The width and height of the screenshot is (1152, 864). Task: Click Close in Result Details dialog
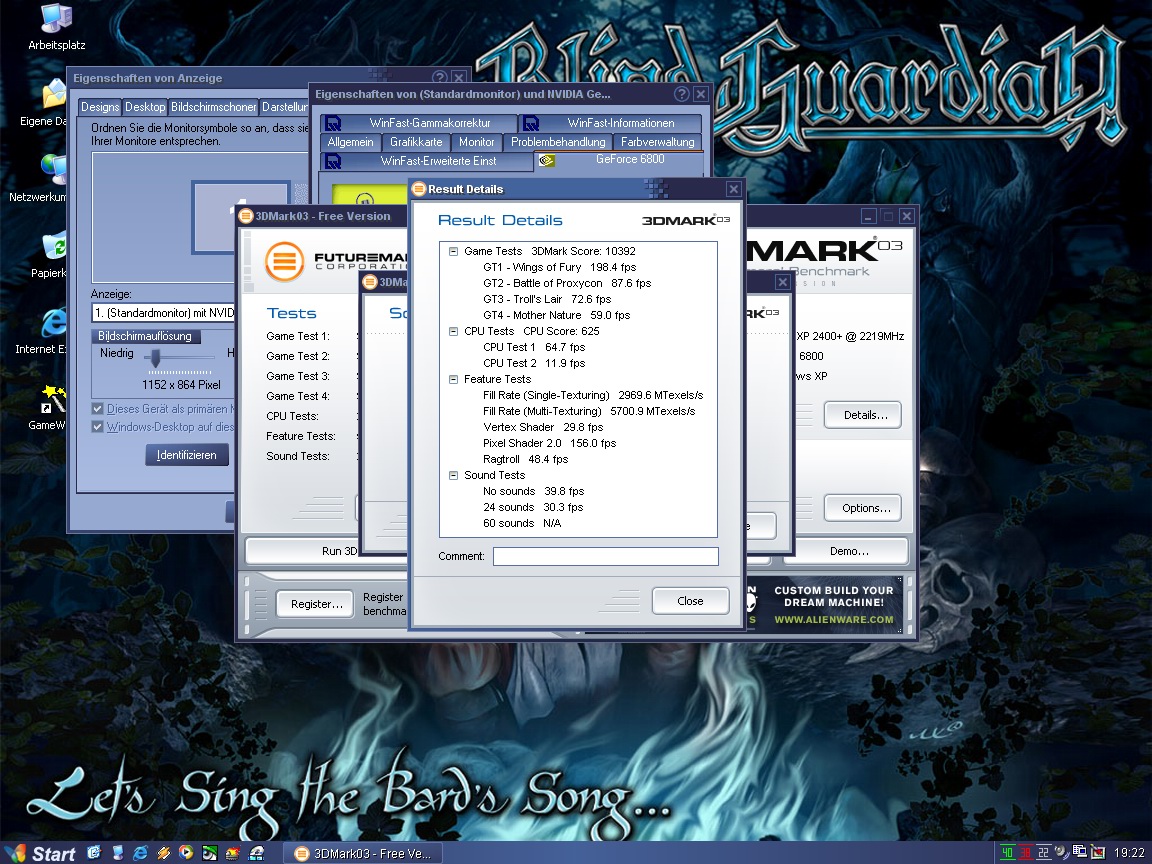pyautogui.click(x=690, y=601)
